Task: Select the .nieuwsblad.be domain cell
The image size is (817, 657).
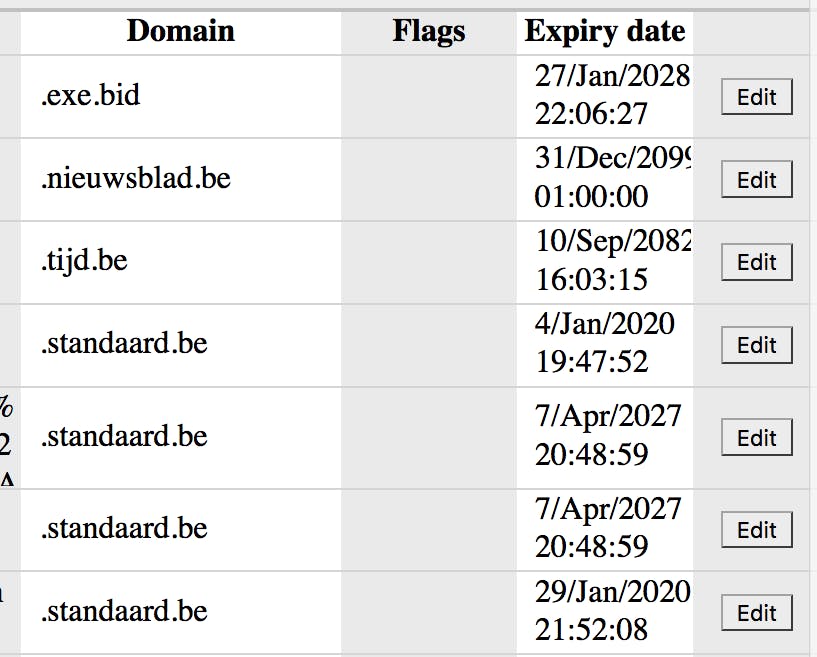Action: coord(180,179)
